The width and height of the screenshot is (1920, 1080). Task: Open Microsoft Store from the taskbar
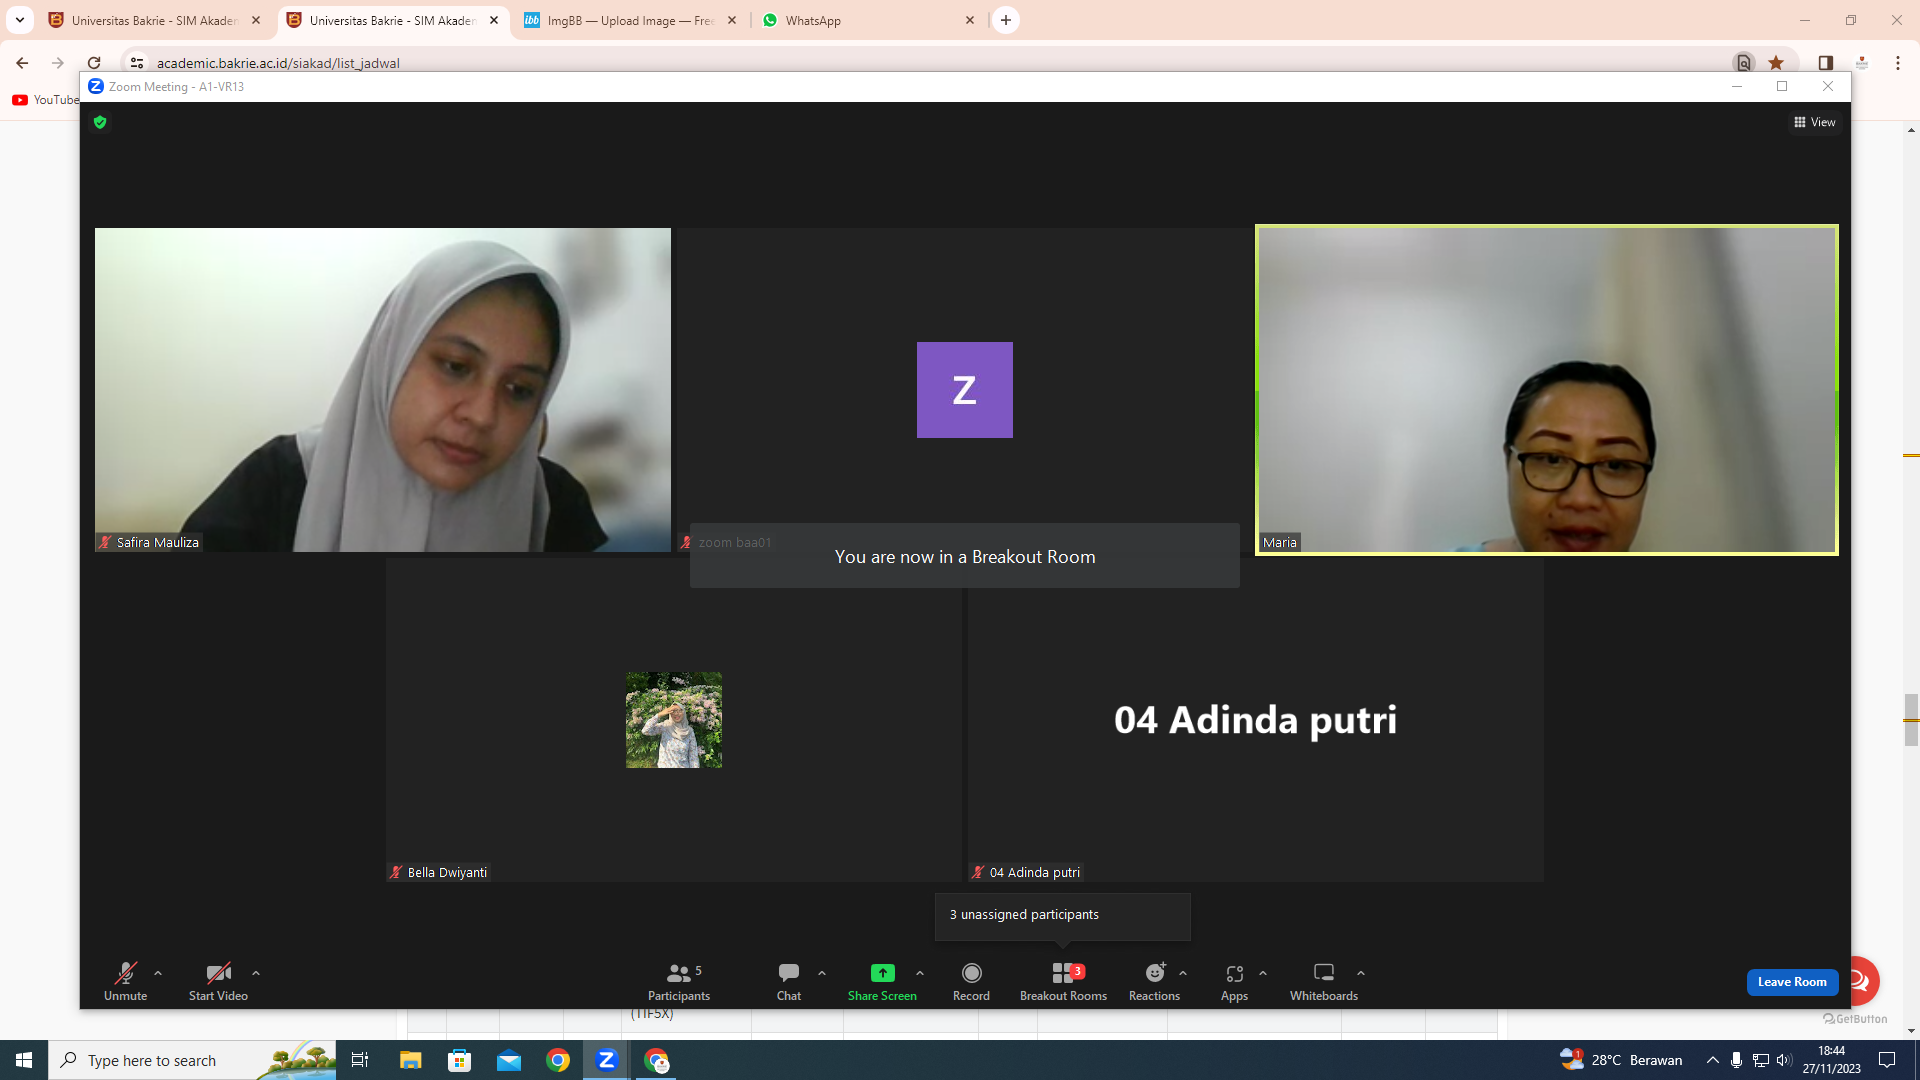[x=460, y=1060]
